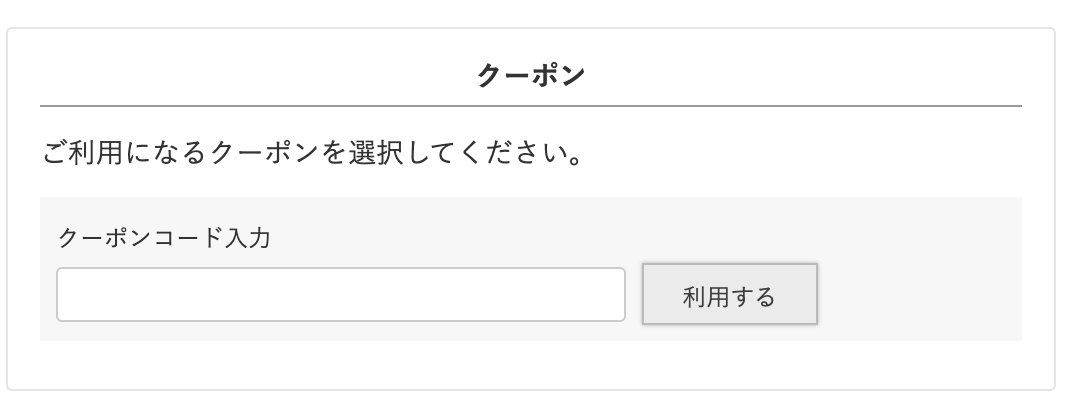Submit the code using the 利用する button
Viewport: 1070px width, 414px height.
(729, 295)
